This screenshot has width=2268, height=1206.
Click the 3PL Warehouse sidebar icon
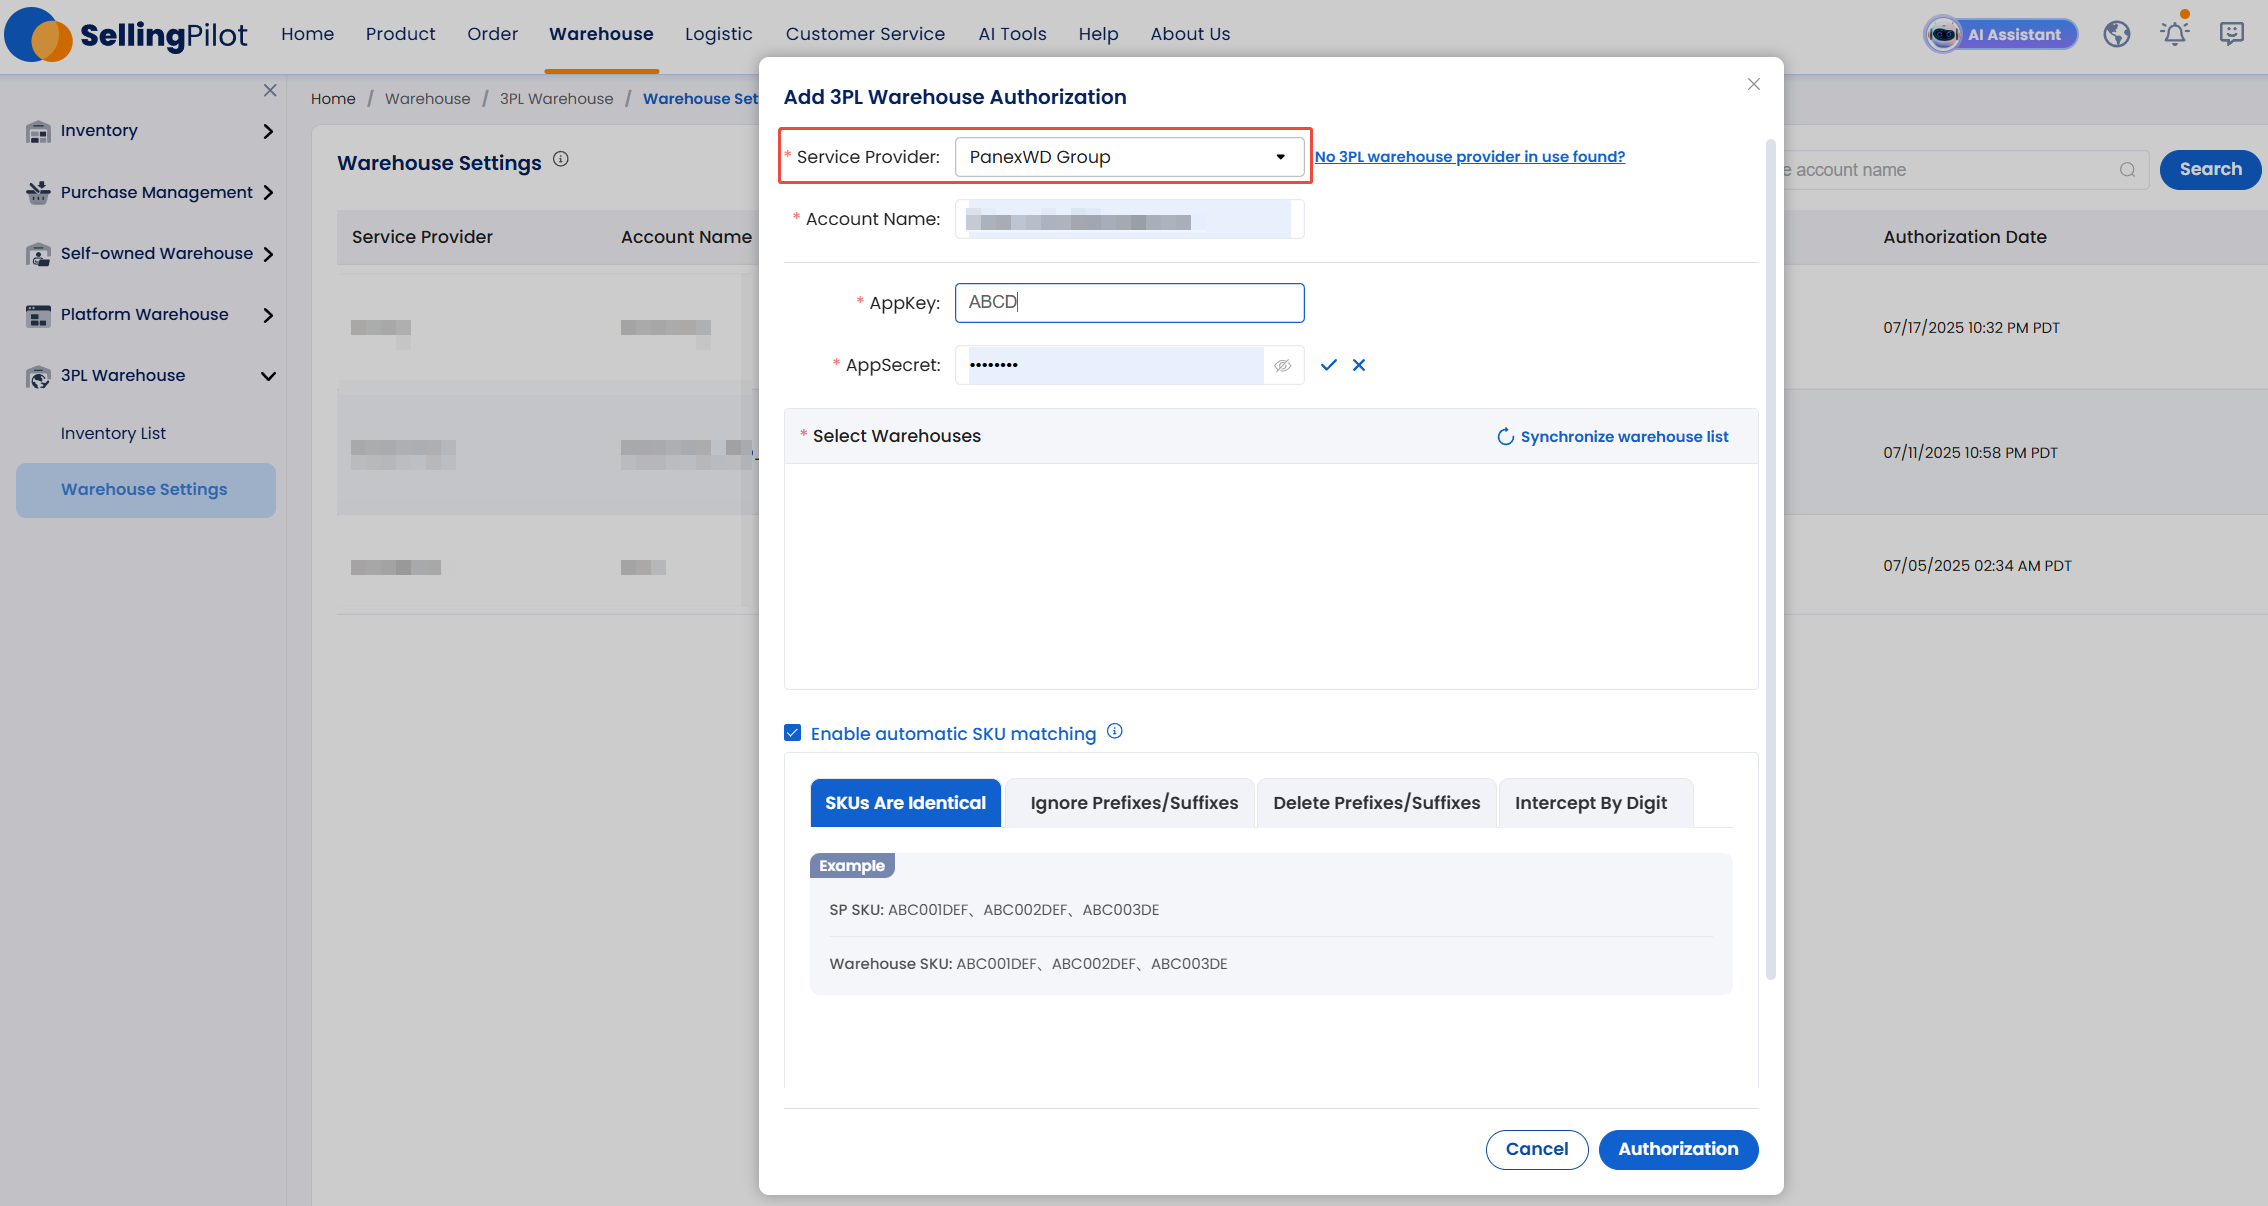[x=38, y=376]
